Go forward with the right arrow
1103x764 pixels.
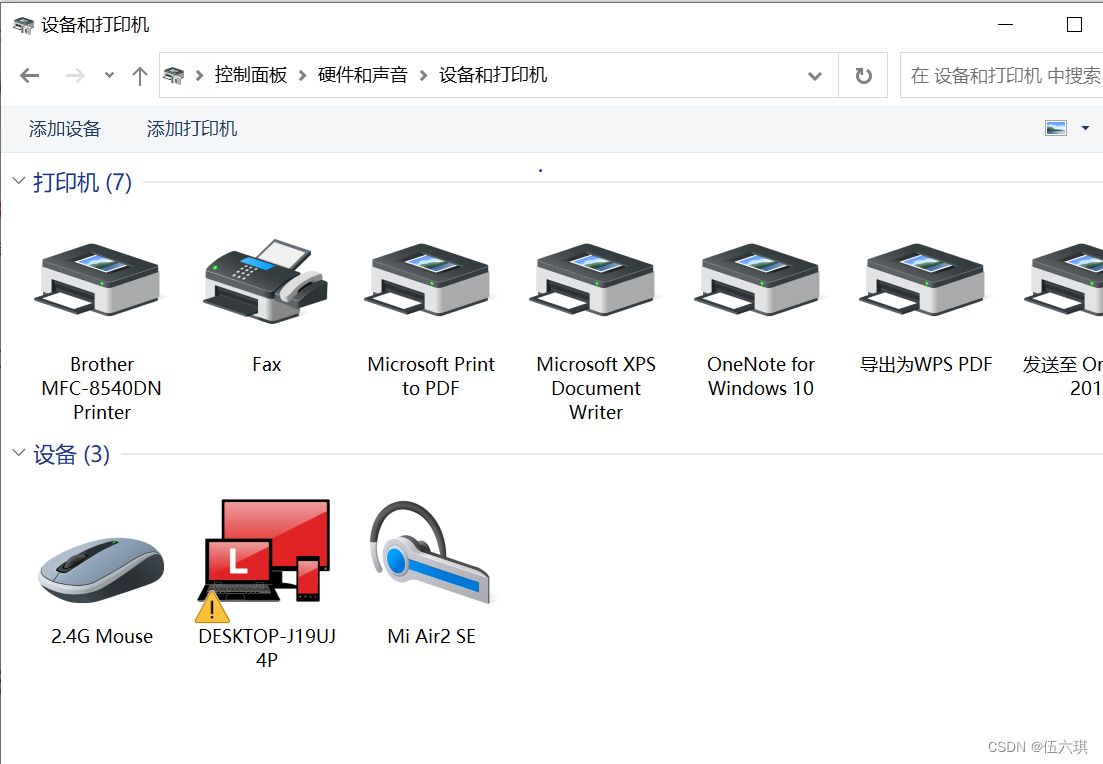click(75, 75)
